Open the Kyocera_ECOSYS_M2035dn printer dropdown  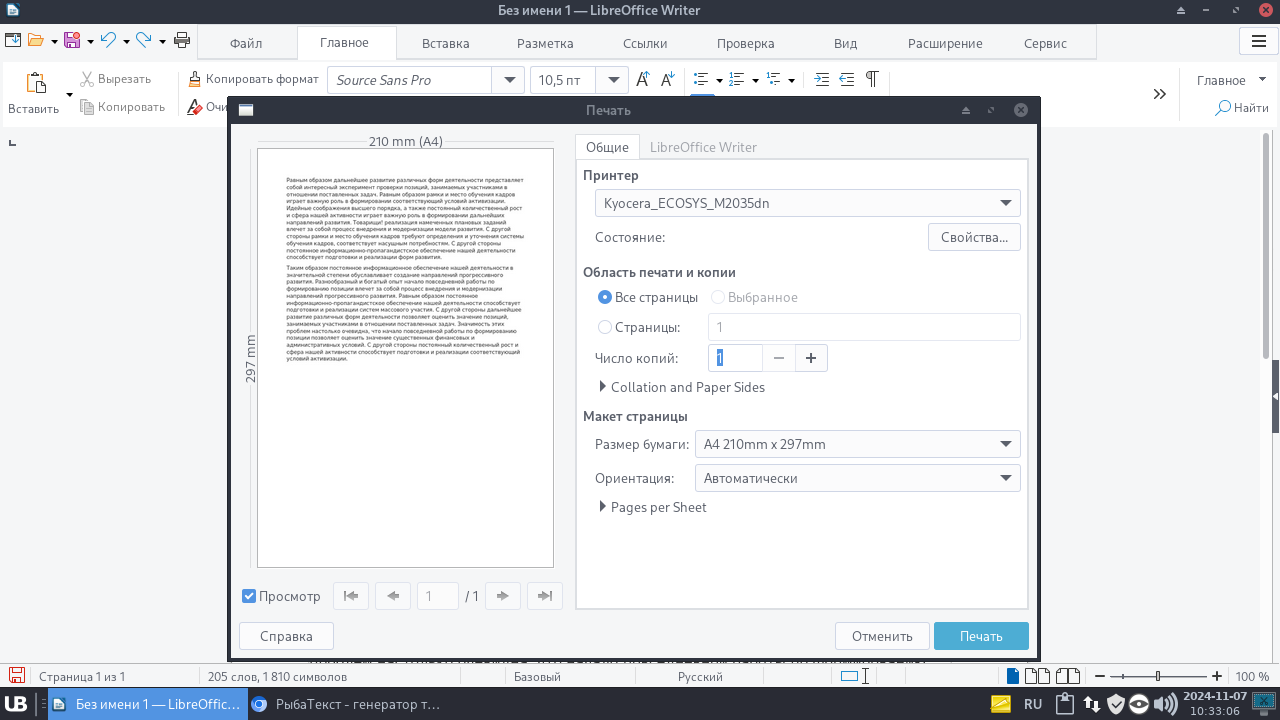807,203
